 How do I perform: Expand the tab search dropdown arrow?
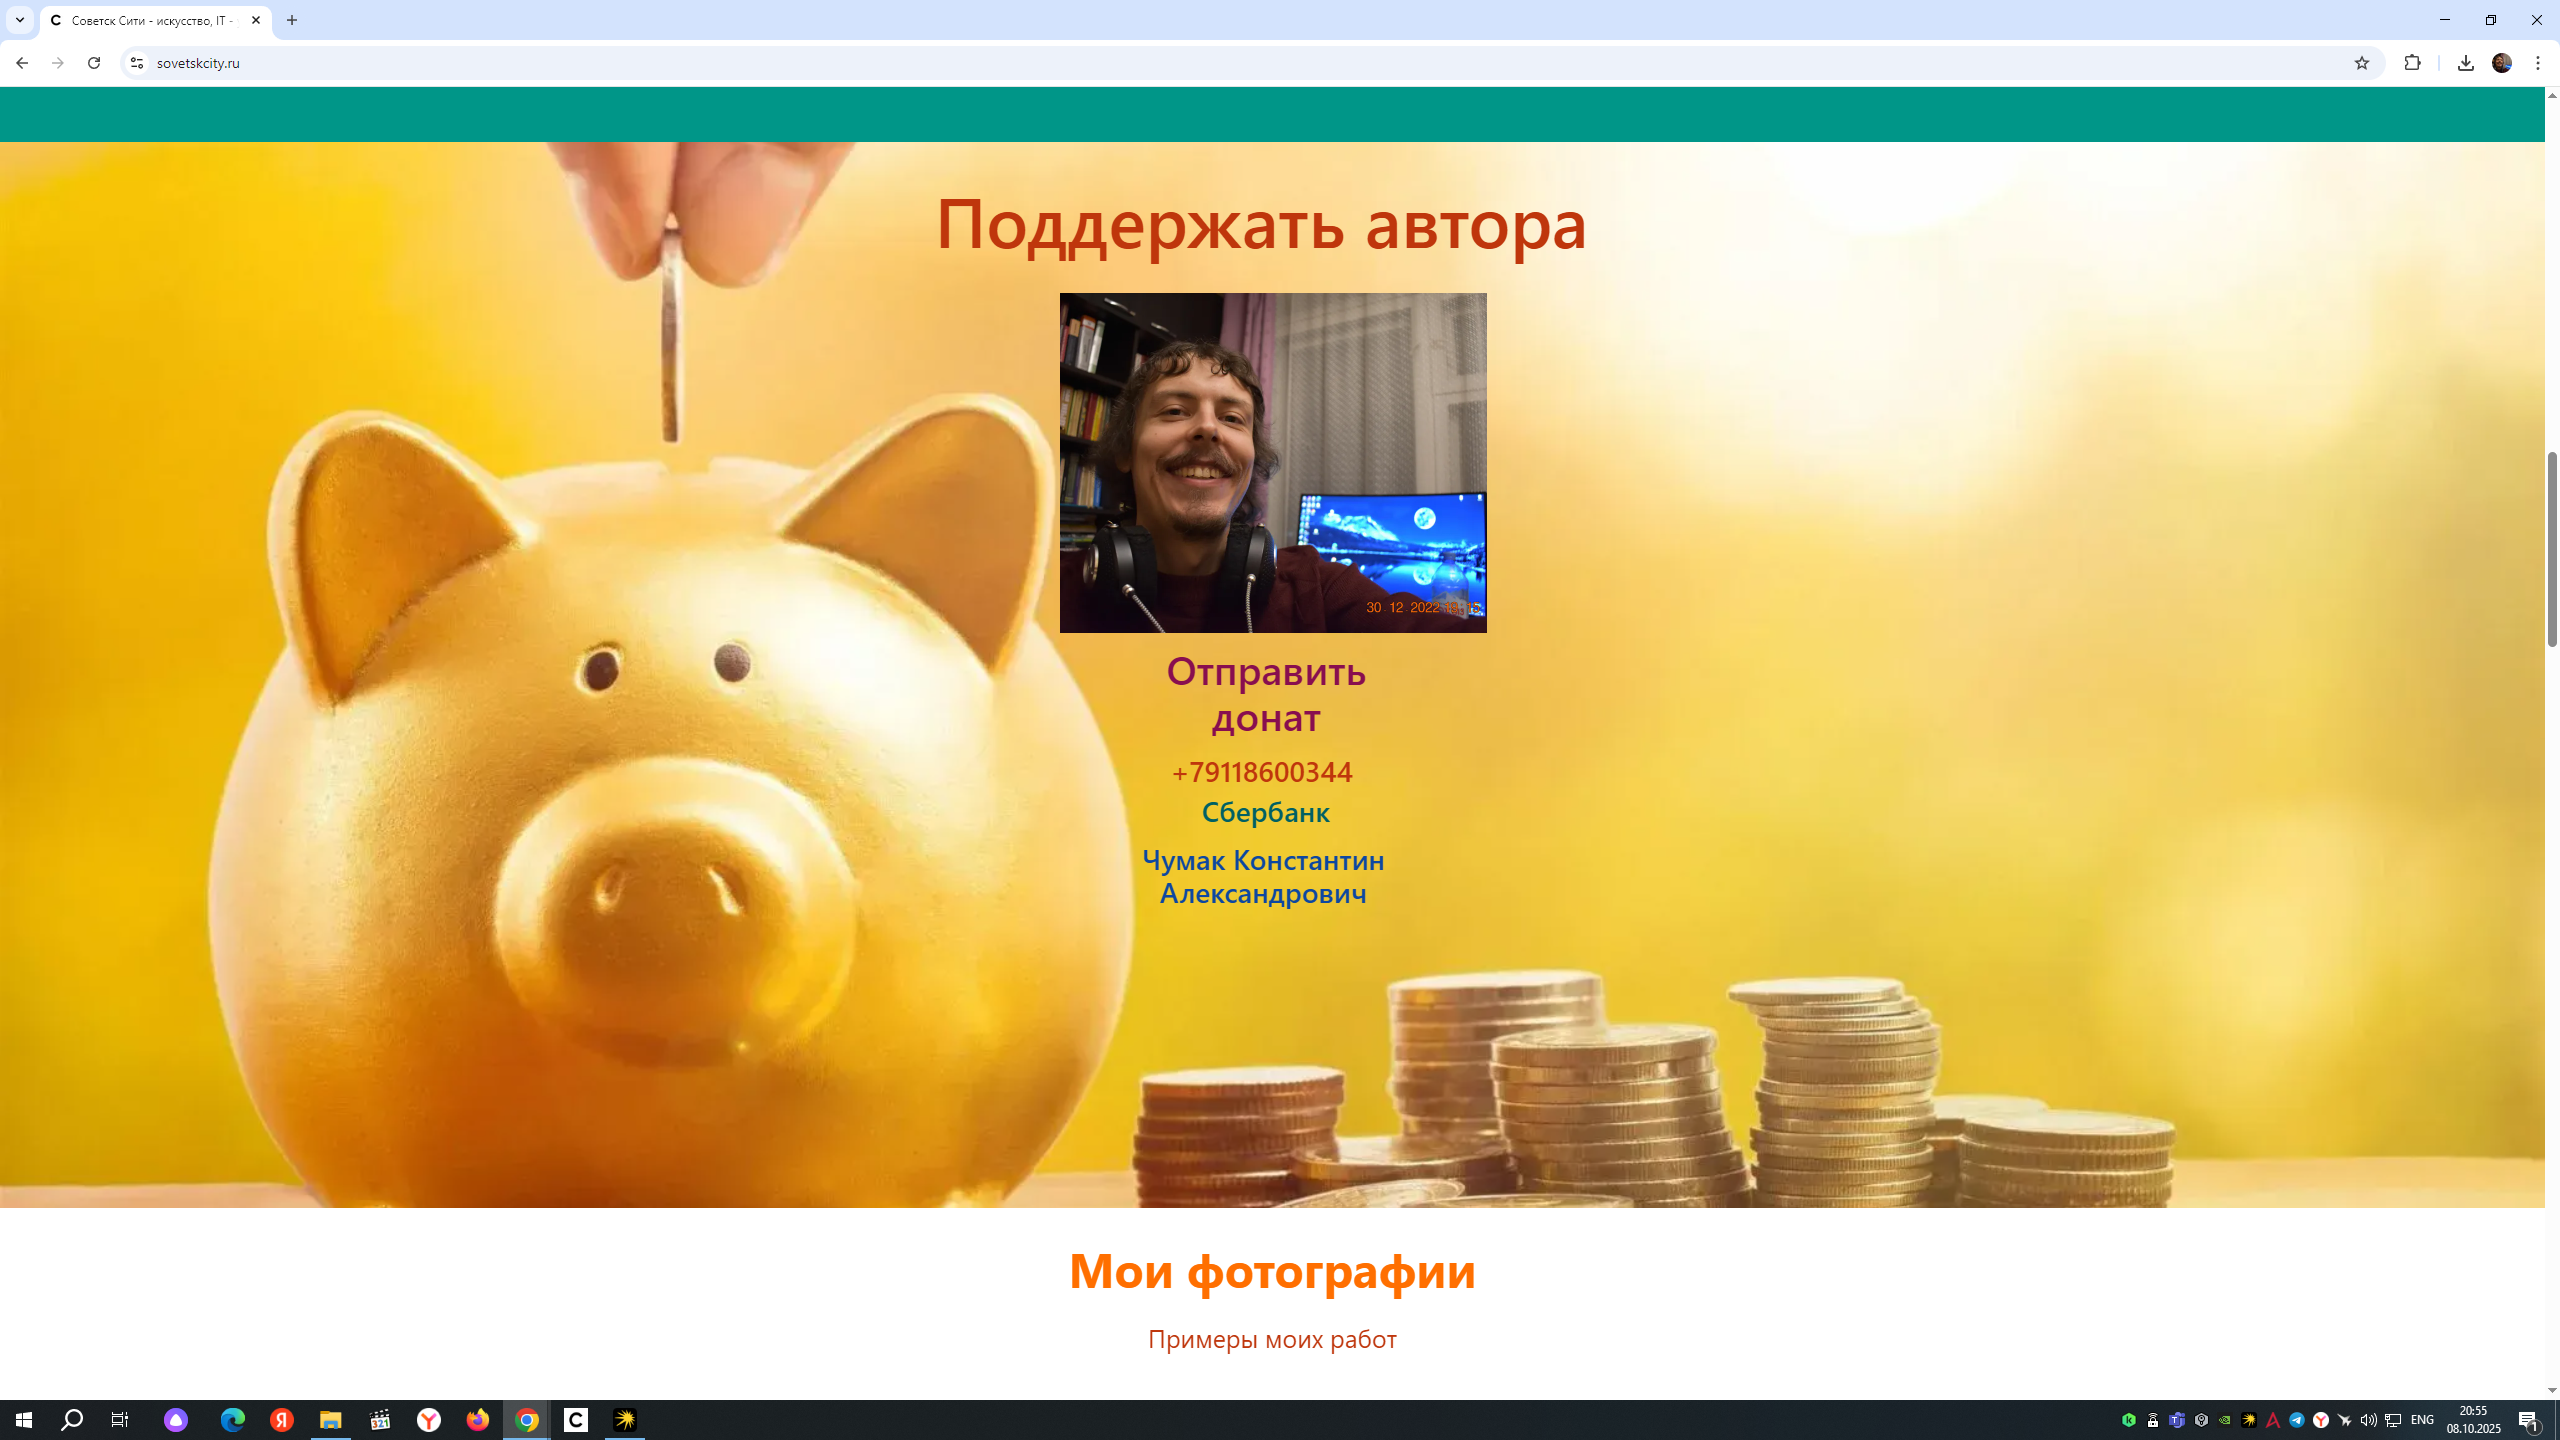tap(20, 20)
